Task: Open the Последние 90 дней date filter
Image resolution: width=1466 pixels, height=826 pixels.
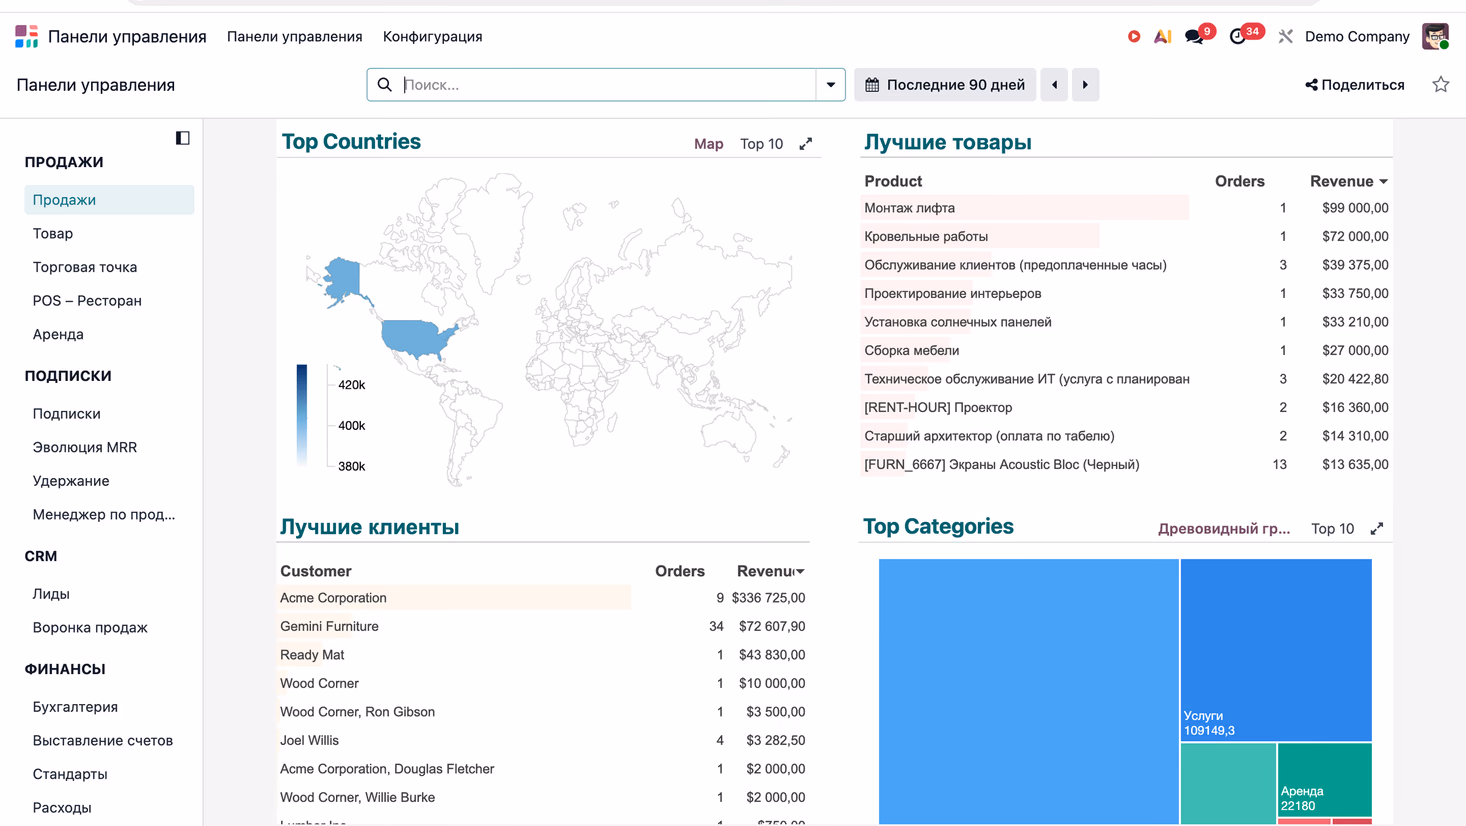Action: [945, 85]
